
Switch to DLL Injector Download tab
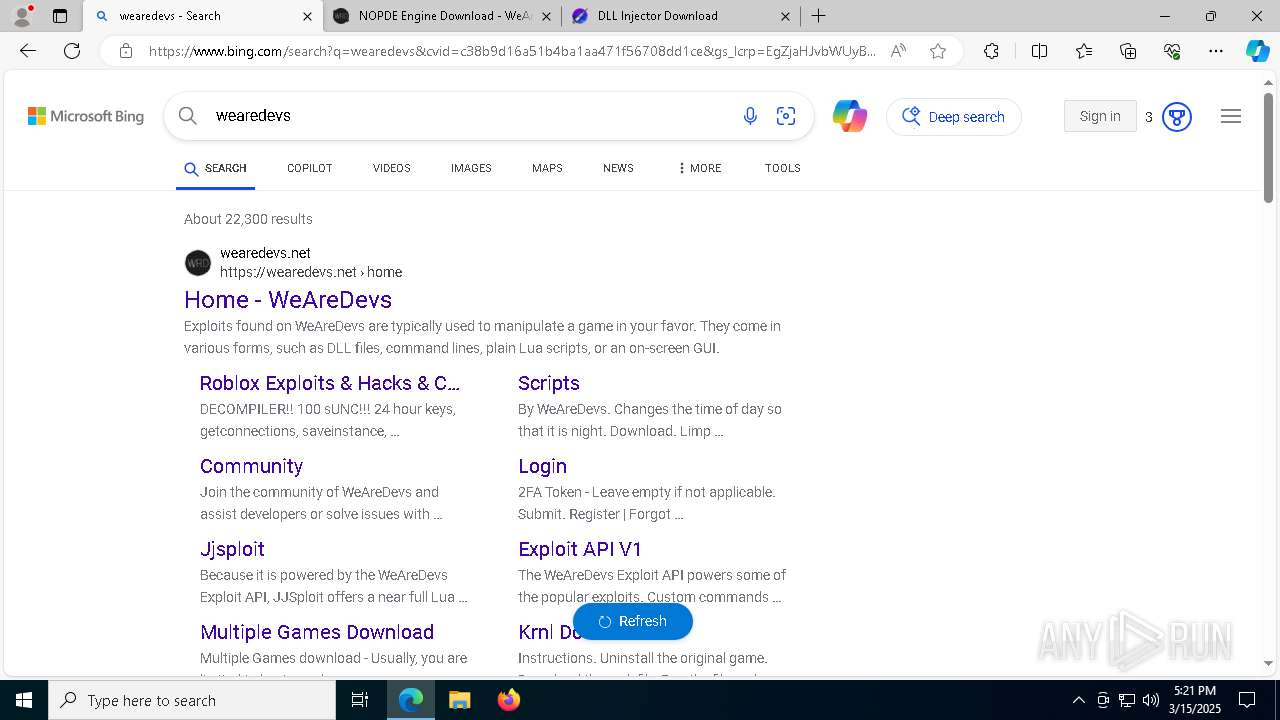tap(680, 16)
